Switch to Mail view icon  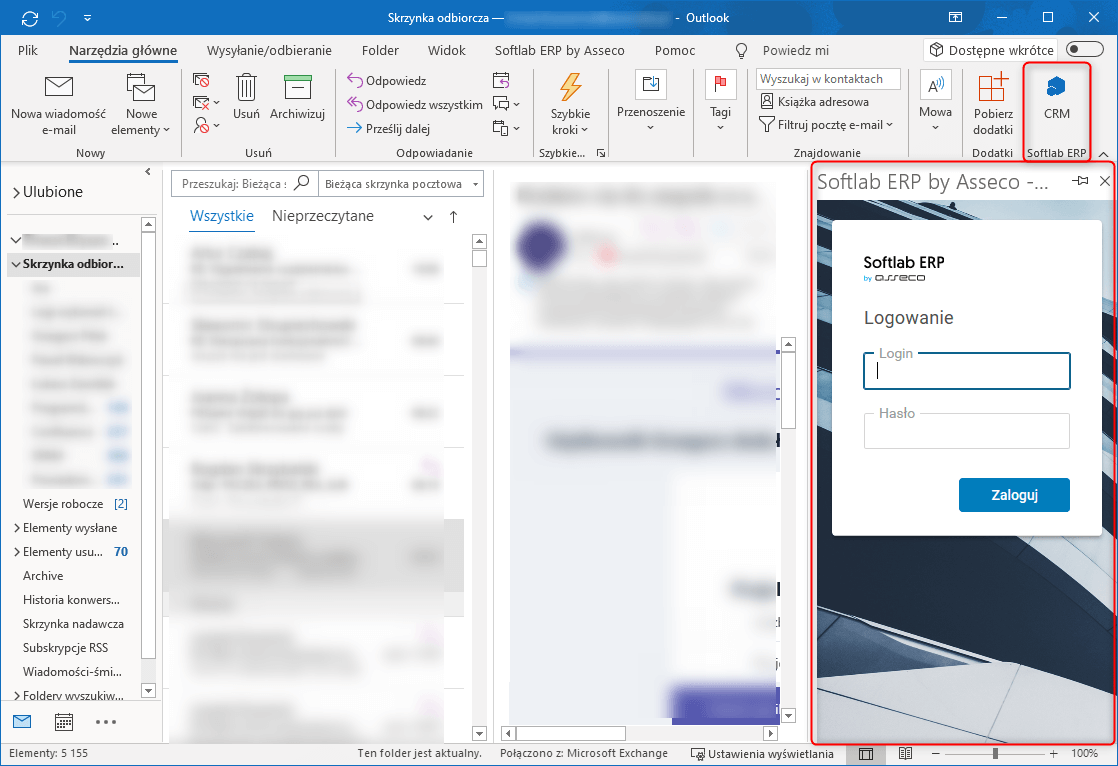pos(22,722)
